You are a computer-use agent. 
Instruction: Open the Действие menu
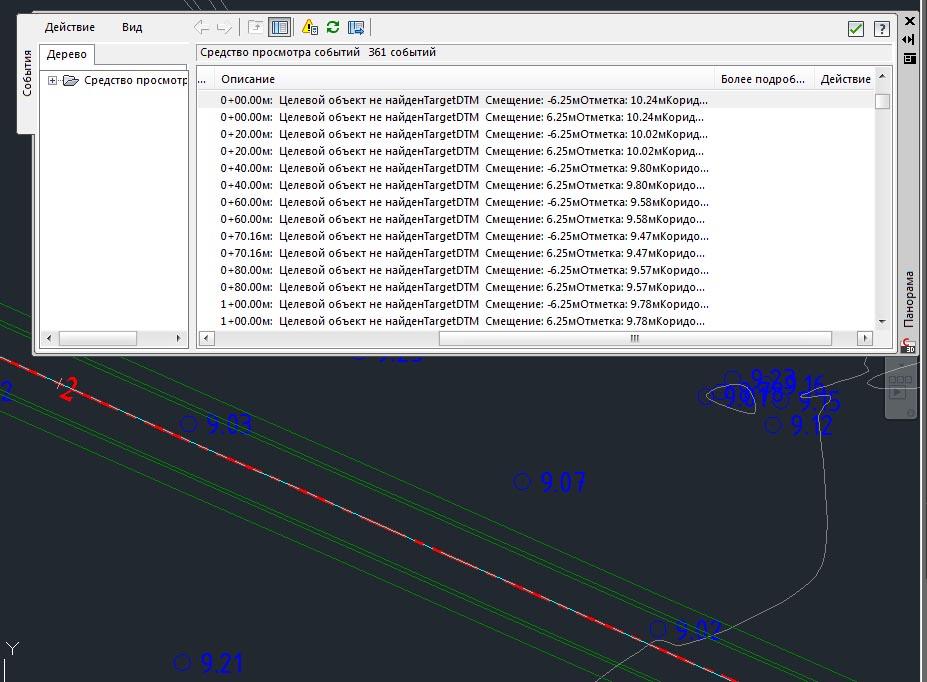pyautogui.click(x=70, y=27)
